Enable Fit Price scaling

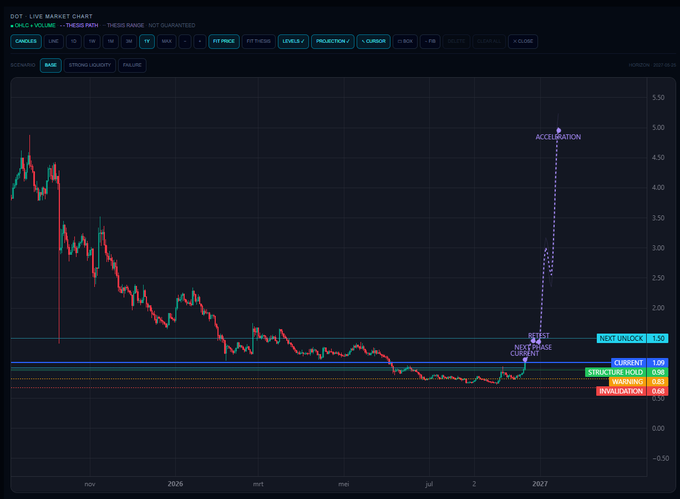click(x=224, y=41)
